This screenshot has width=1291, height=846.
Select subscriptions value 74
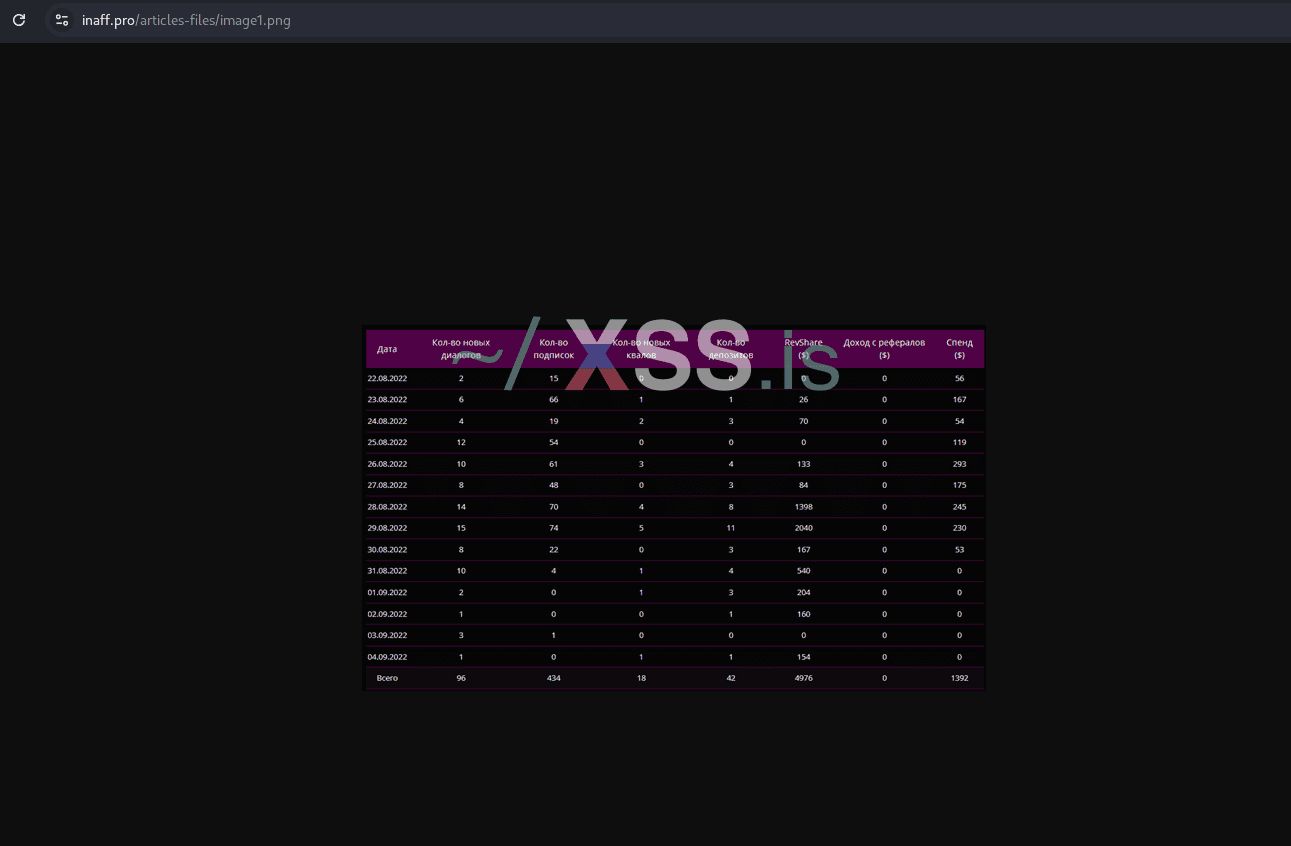coord(553,529)
